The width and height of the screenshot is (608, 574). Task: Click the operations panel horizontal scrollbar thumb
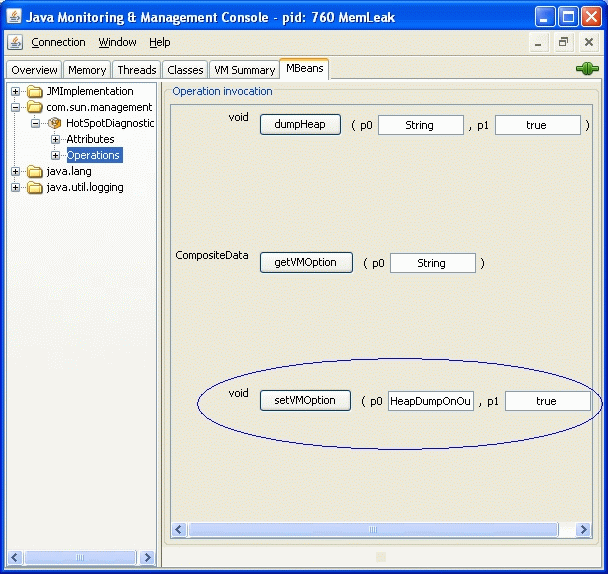(x=373, y=529)
